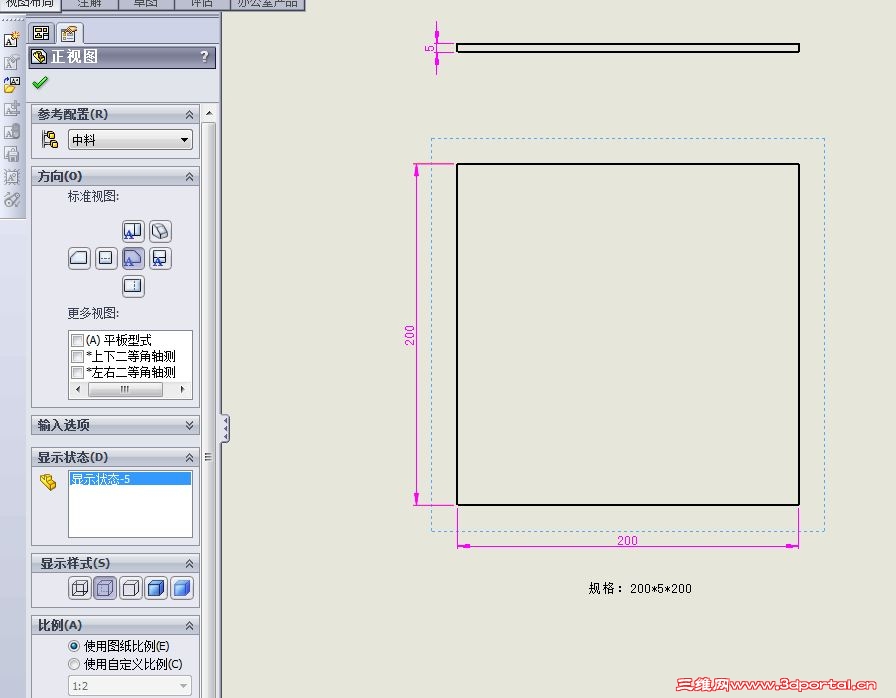This screenshot has width=896, height=698.
Task: Click the display state cube icon
Action: pyautogui.click(x=49, y=482)
